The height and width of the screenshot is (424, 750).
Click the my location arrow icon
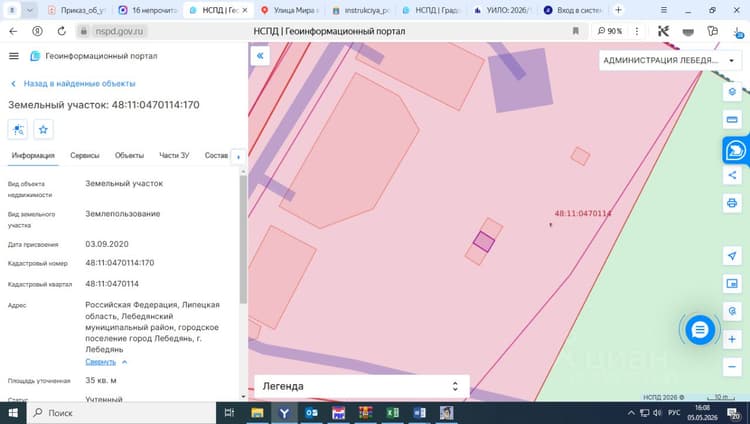click(x=732, y=256)
